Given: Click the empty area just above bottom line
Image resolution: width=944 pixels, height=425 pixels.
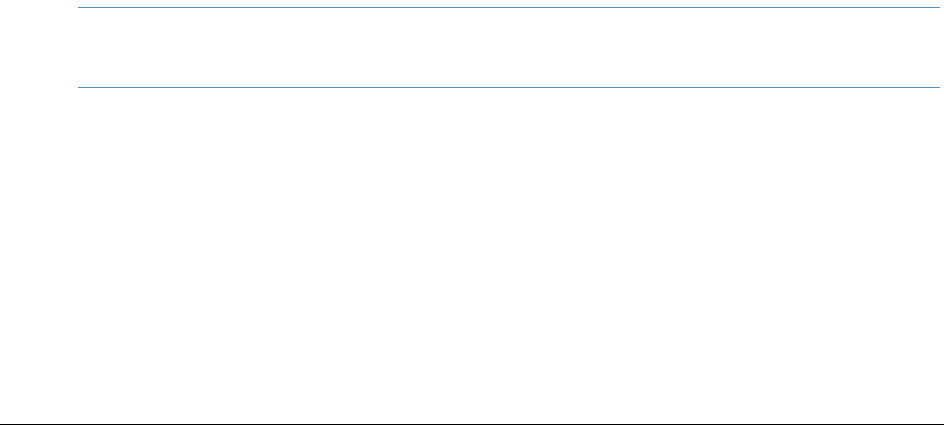Looking at the screenshot, I should pyautogui.click(x=472, y=408).
